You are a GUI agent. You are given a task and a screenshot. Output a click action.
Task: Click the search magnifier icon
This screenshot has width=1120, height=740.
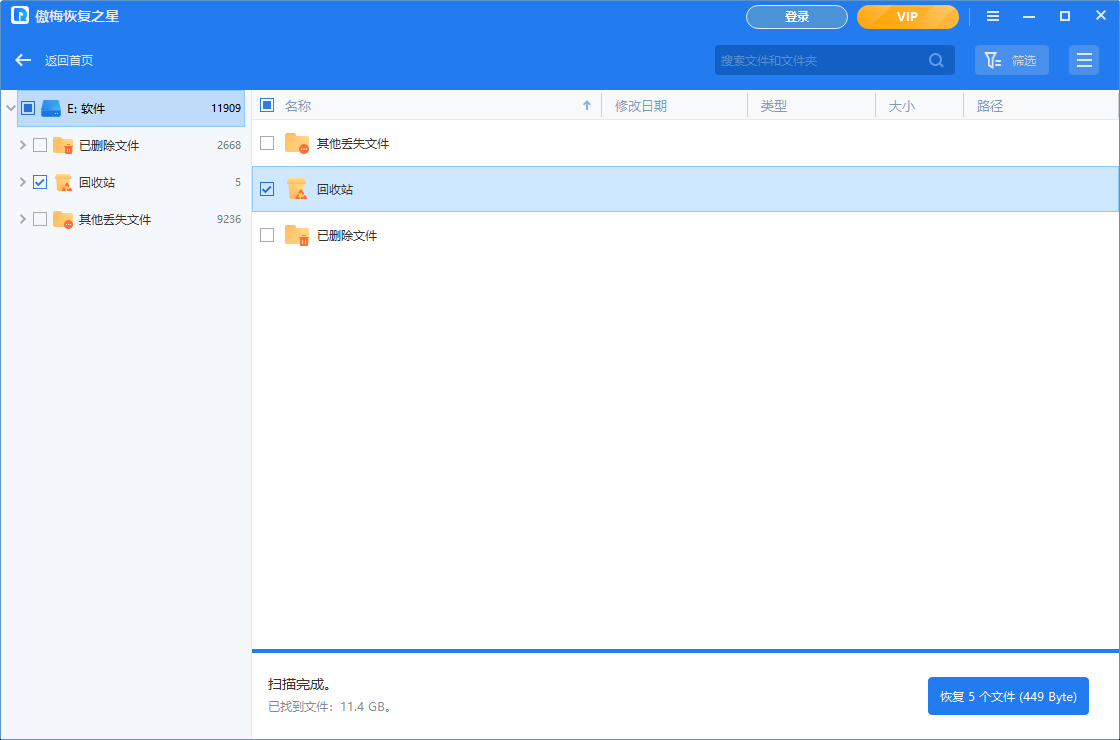click(936, 60)
